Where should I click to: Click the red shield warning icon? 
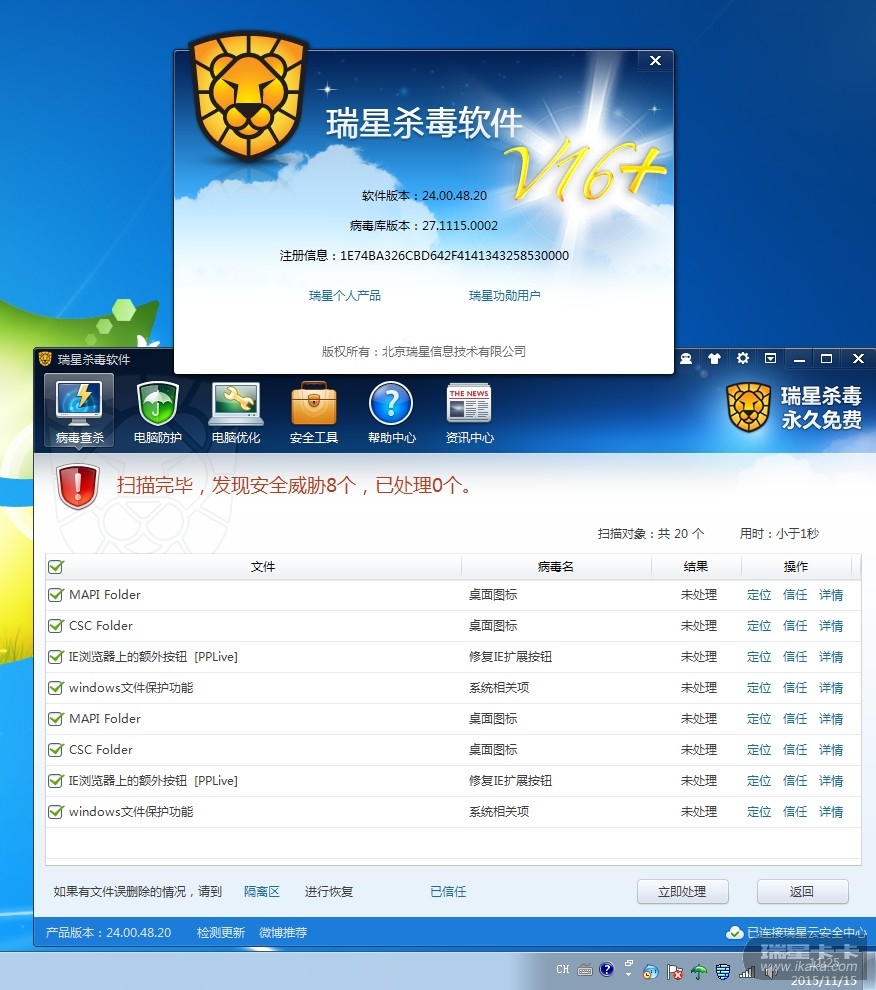(78, 486)
